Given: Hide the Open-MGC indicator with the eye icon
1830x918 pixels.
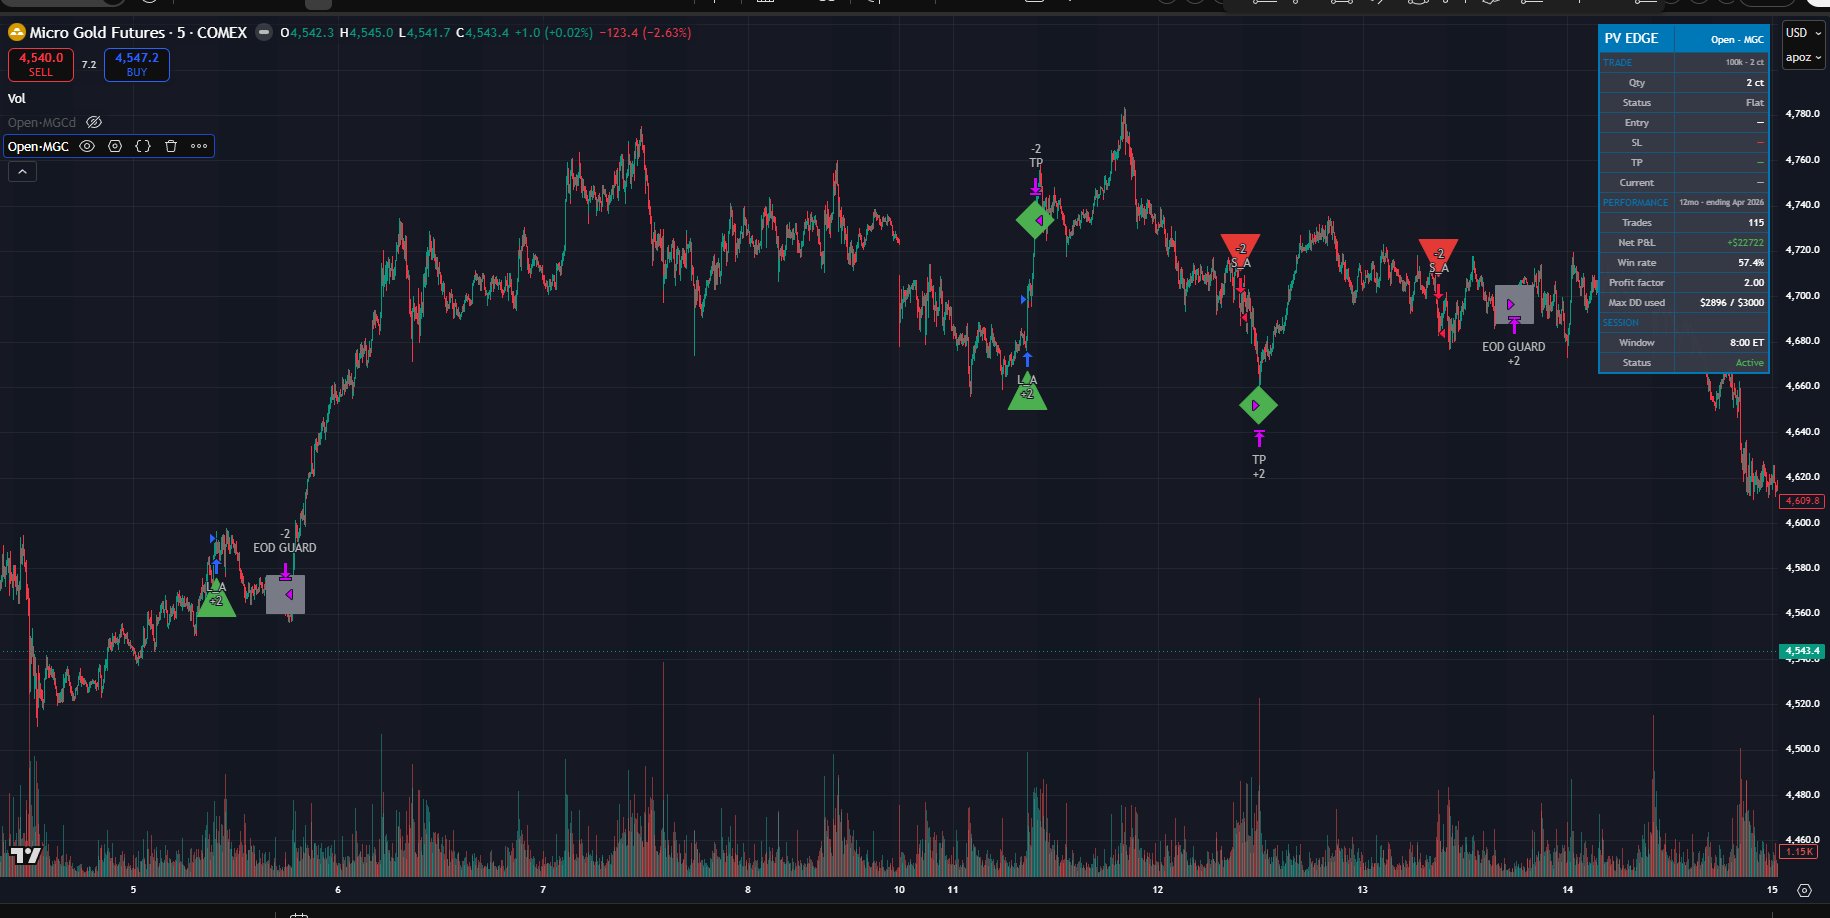Looking at the screenshot, I should click(87, 146).
